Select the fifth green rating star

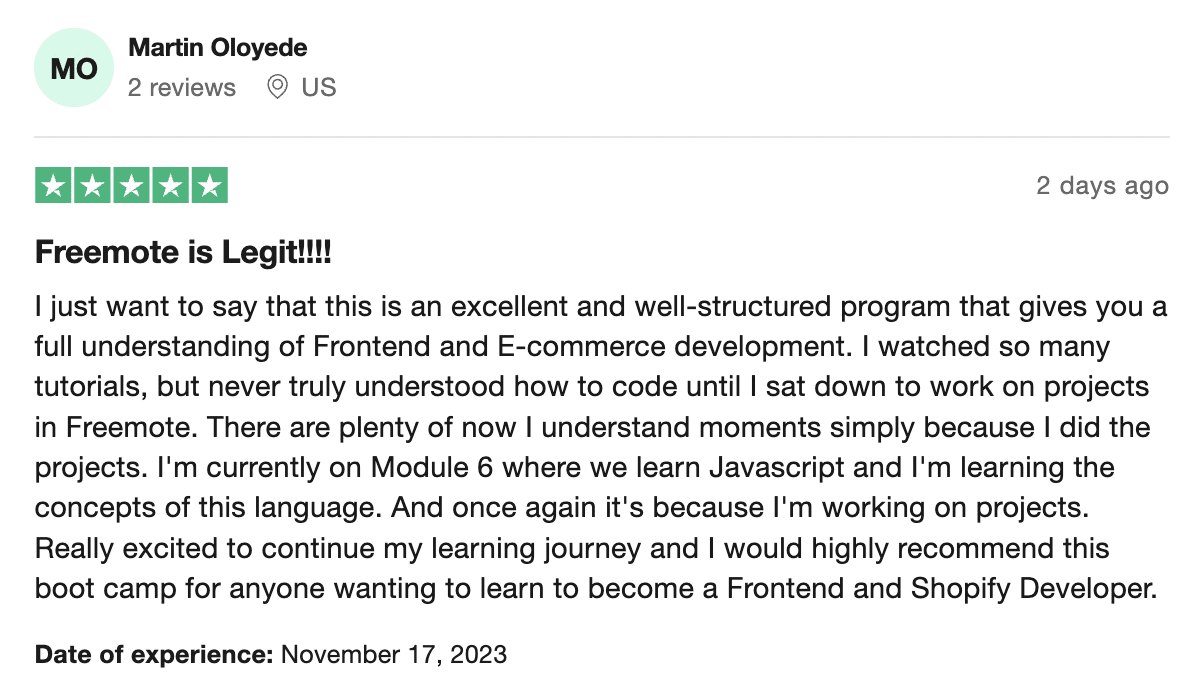click(209, 186)
